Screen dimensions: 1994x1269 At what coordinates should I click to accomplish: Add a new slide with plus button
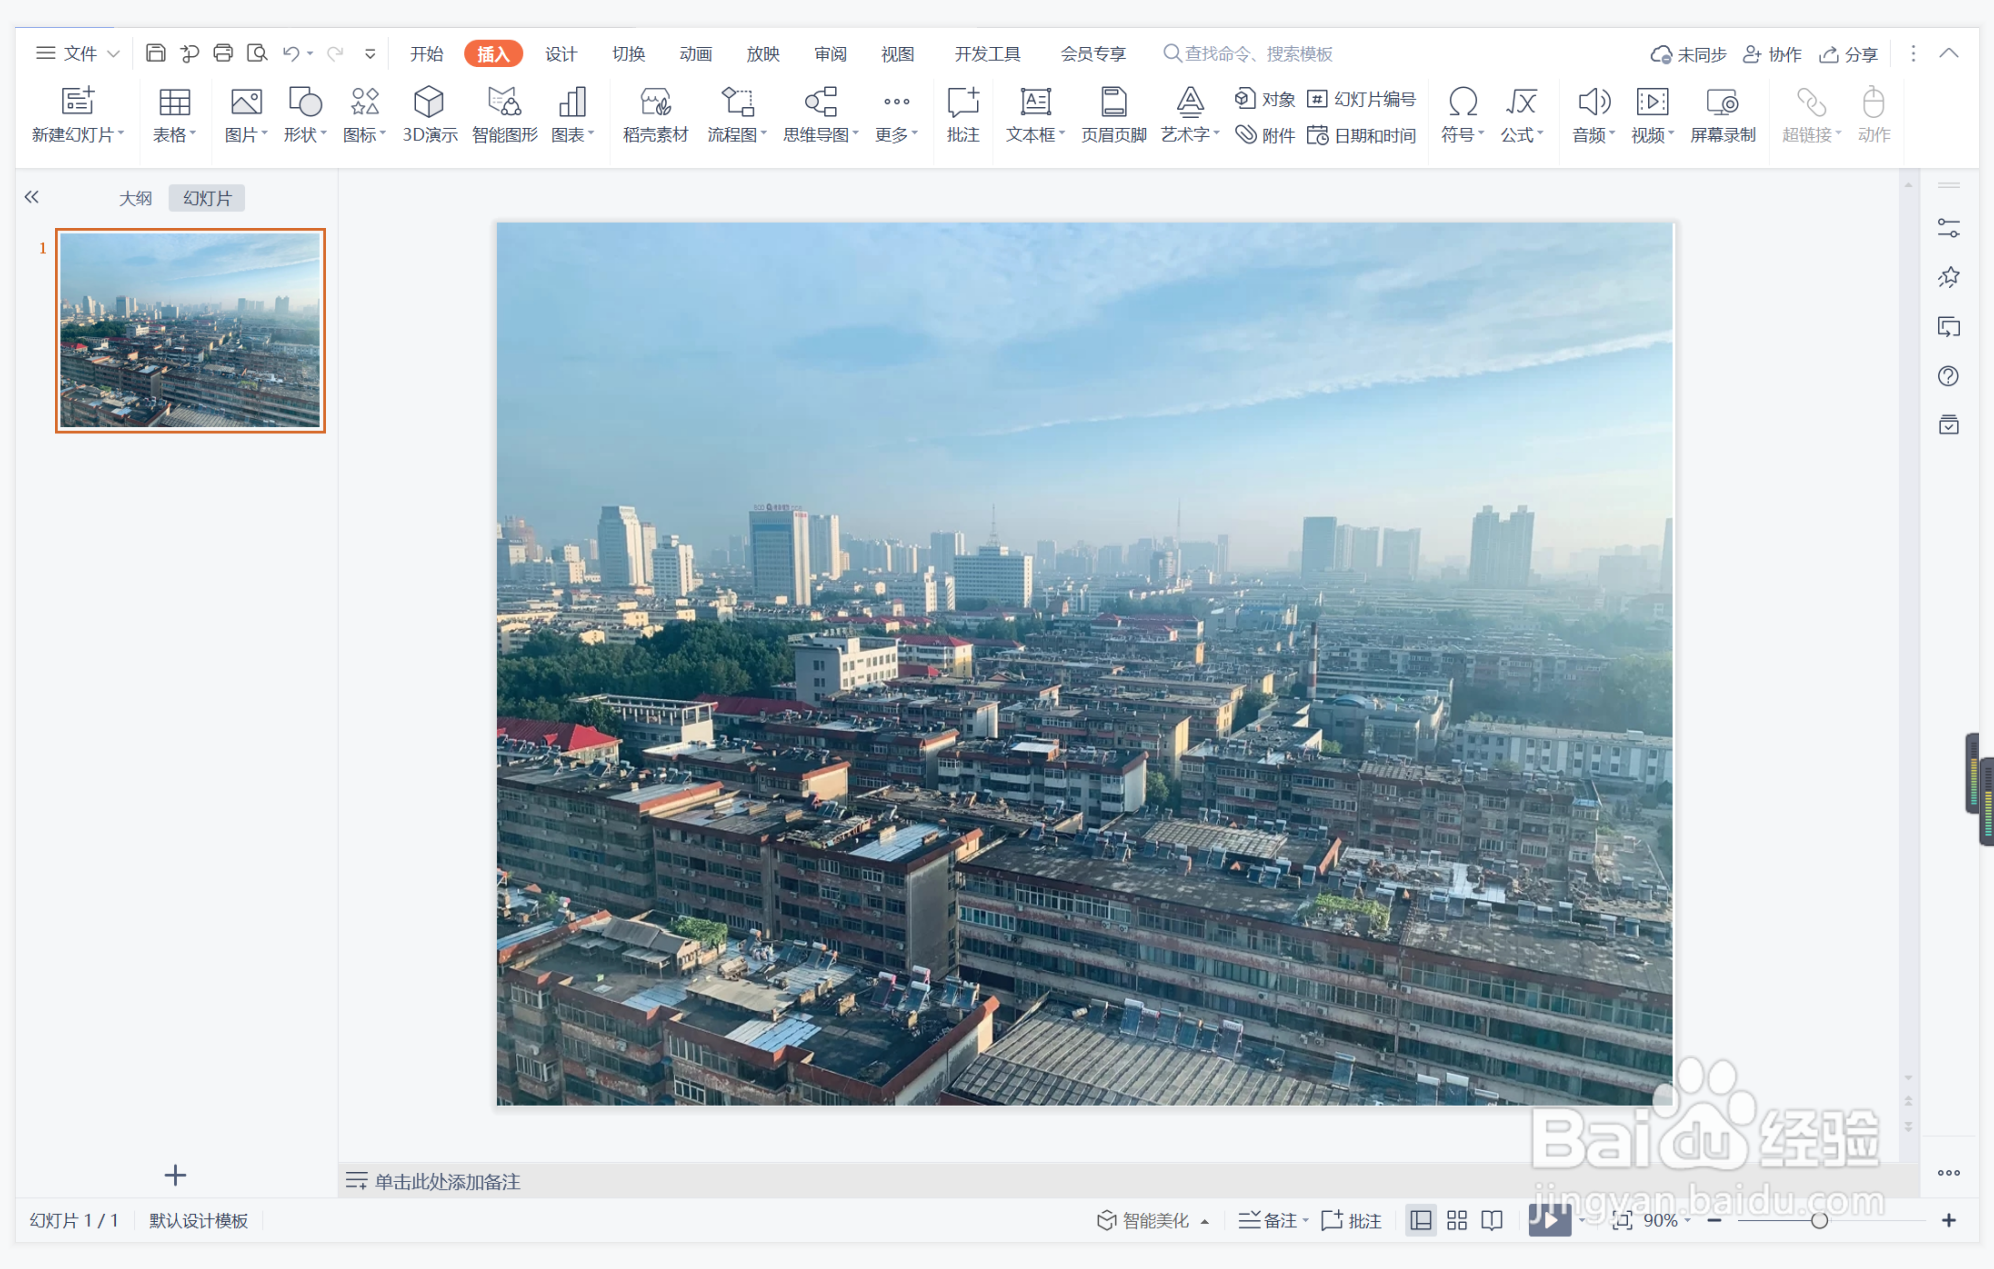pos(175,1175)
